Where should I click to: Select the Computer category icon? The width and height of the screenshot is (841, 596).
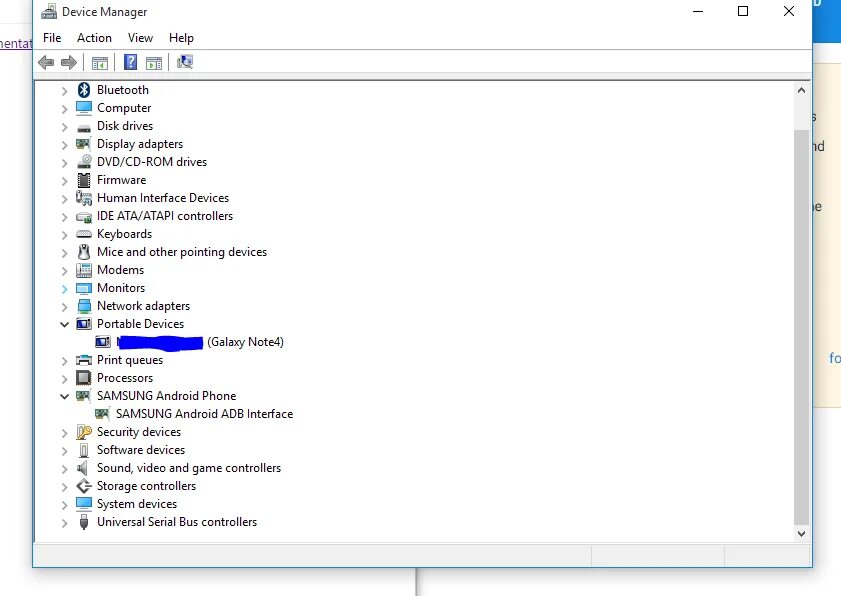coord(84,108)
